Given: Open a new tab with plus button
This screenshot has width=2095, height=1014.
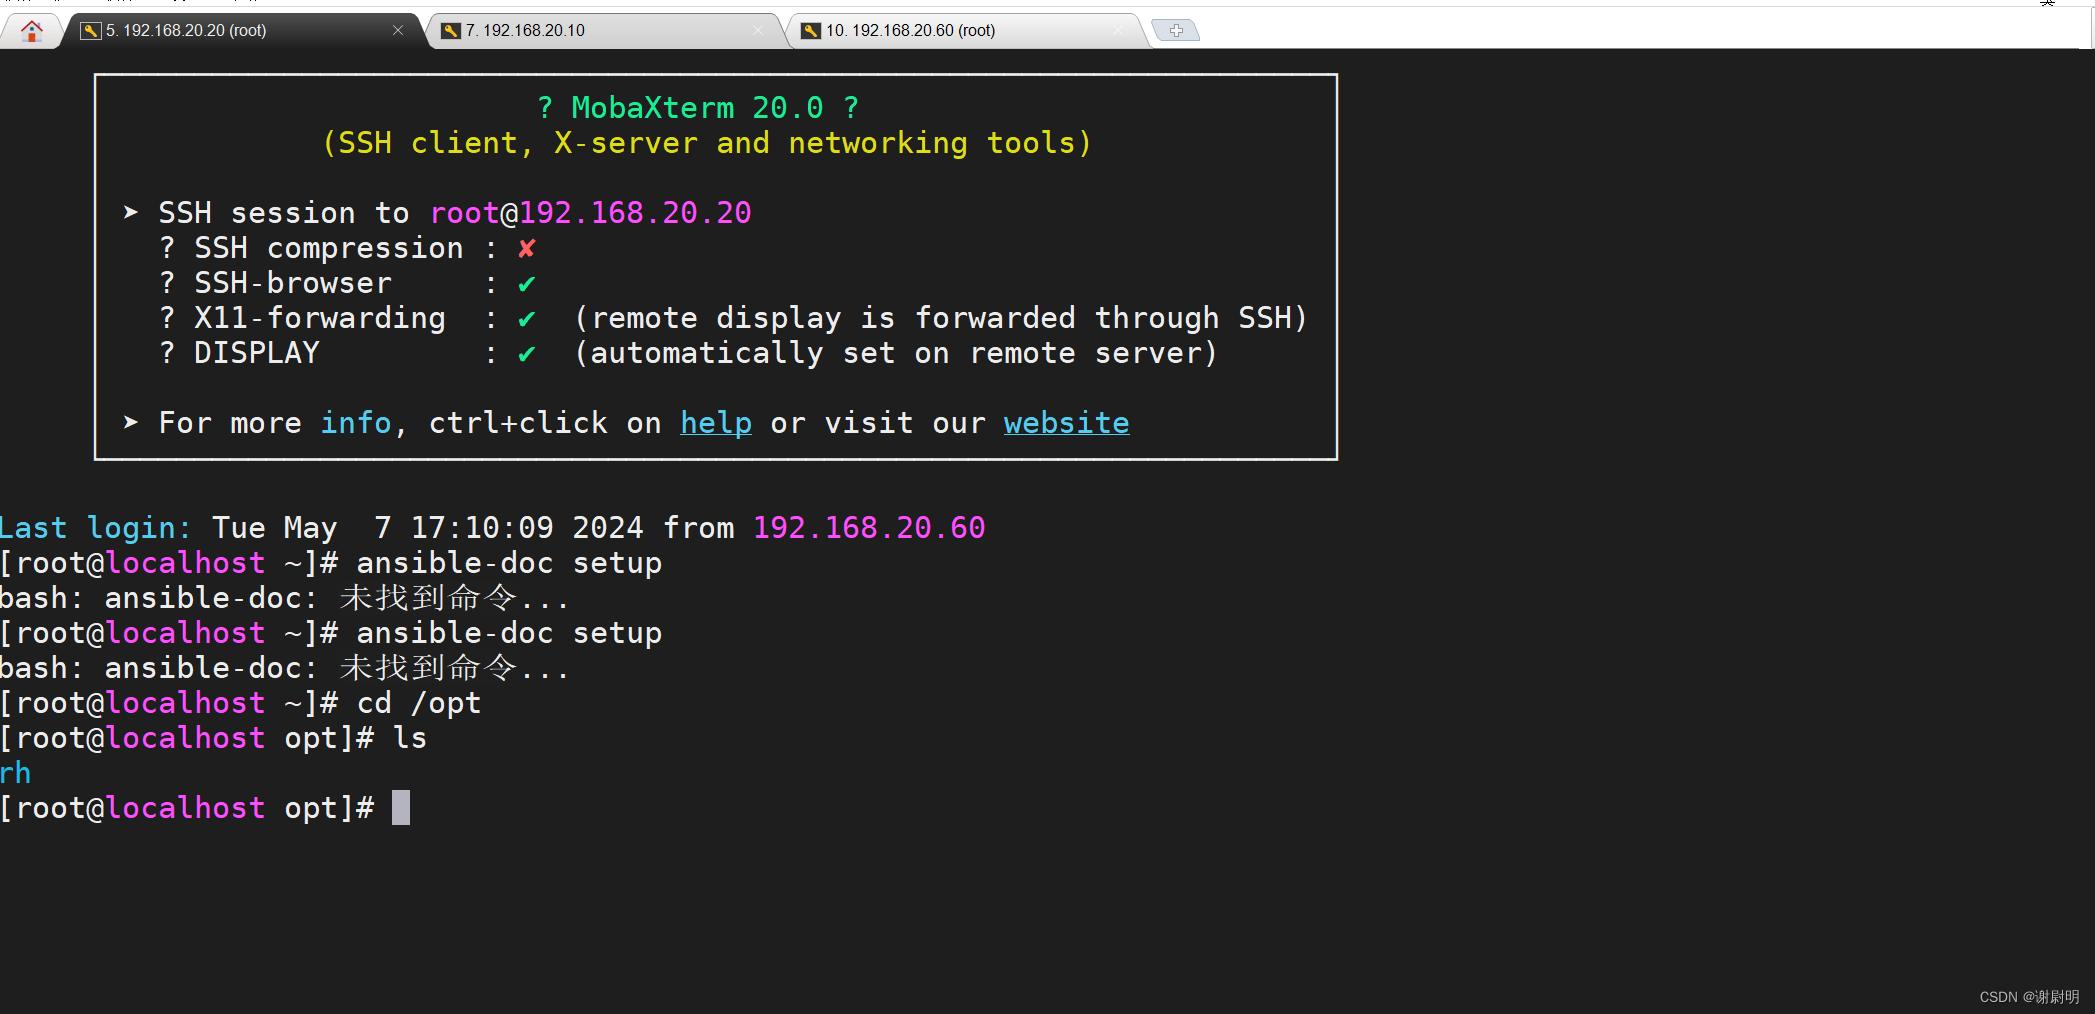Looking at the screenshot, I should coord(1176,31).
